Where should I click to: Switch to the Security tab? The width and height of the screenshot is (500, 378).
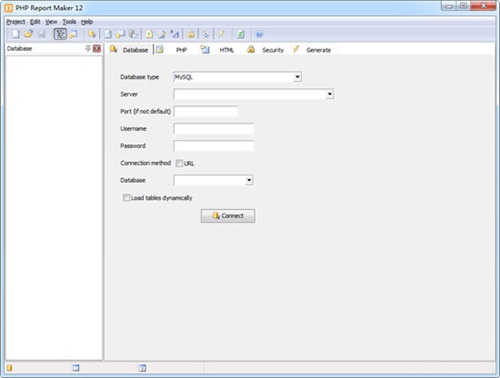pyautogui.click(x=273, y=50)
